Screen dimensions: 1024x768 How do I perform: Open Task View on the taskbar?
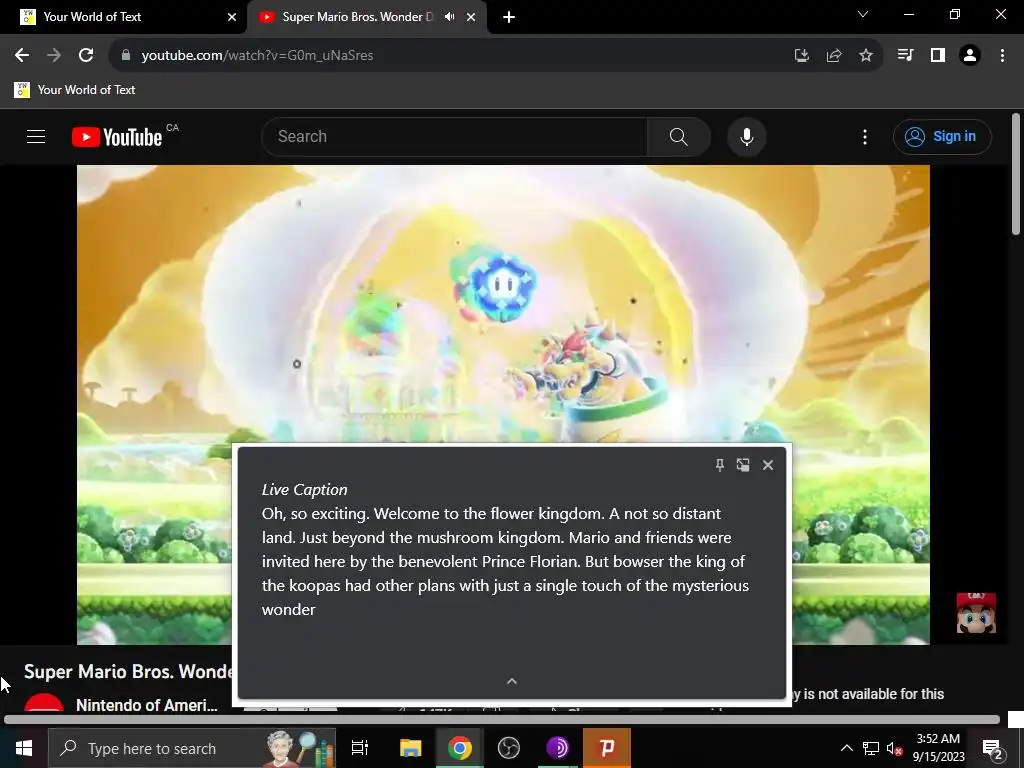[360, 748]
